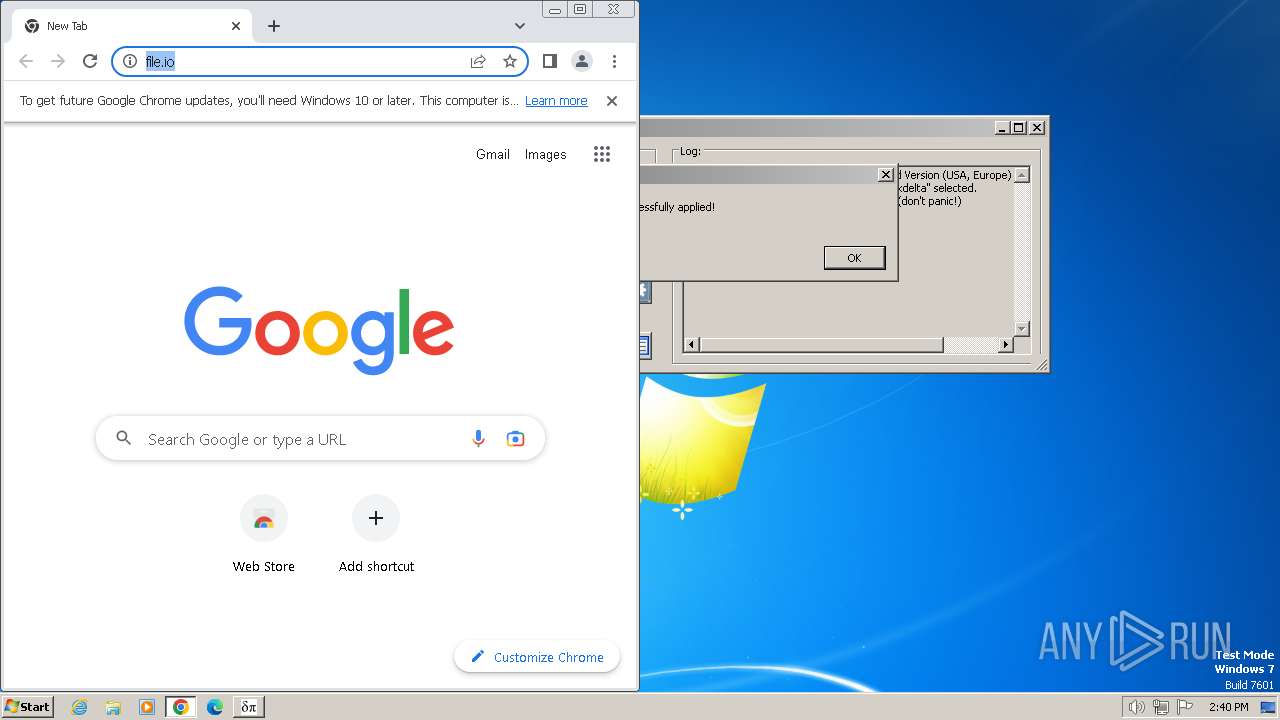The image size is (1280, 720).
Task: Click Customize Chrome button
Action: tap(537, 657)
